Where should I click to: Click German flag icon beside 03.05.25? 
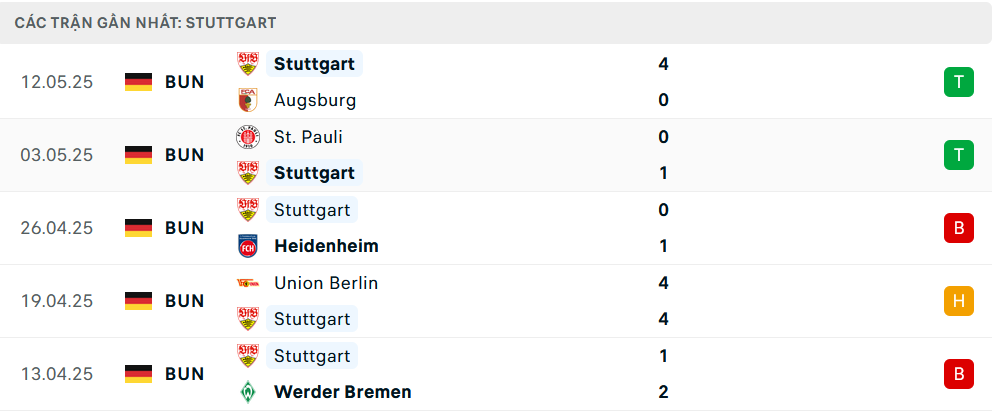(x=139, y=155)
